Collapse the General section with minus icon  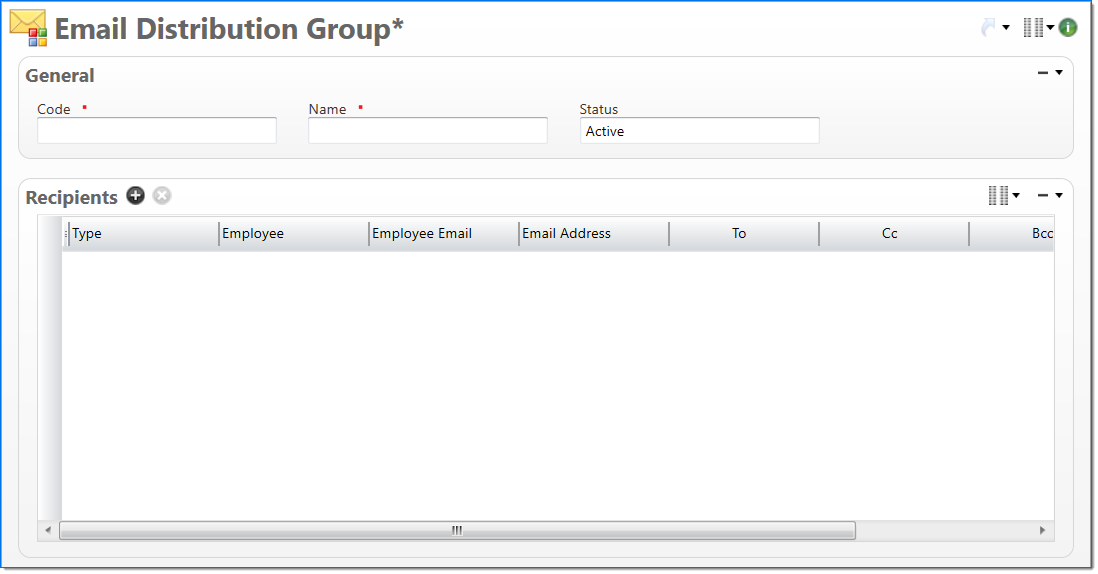[x=1043, y=73]
